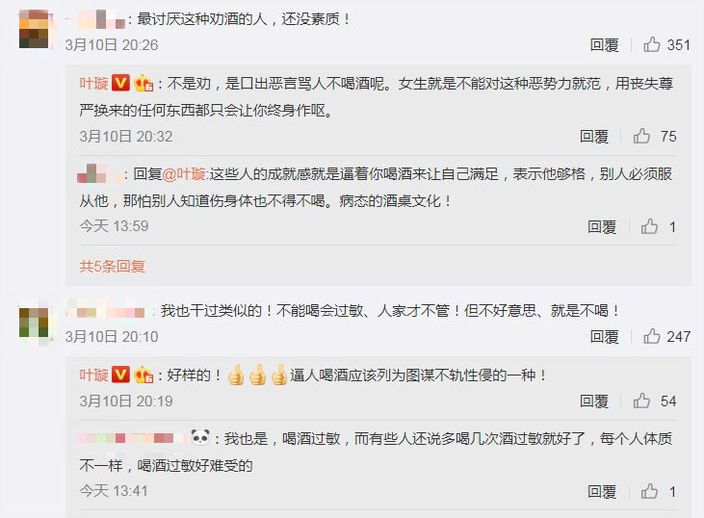The height and width of the screenshot is (518, 704).
Task: Open avatar of the 20:10 commenter
Action: pyautogui.click(x=35, y=321)
